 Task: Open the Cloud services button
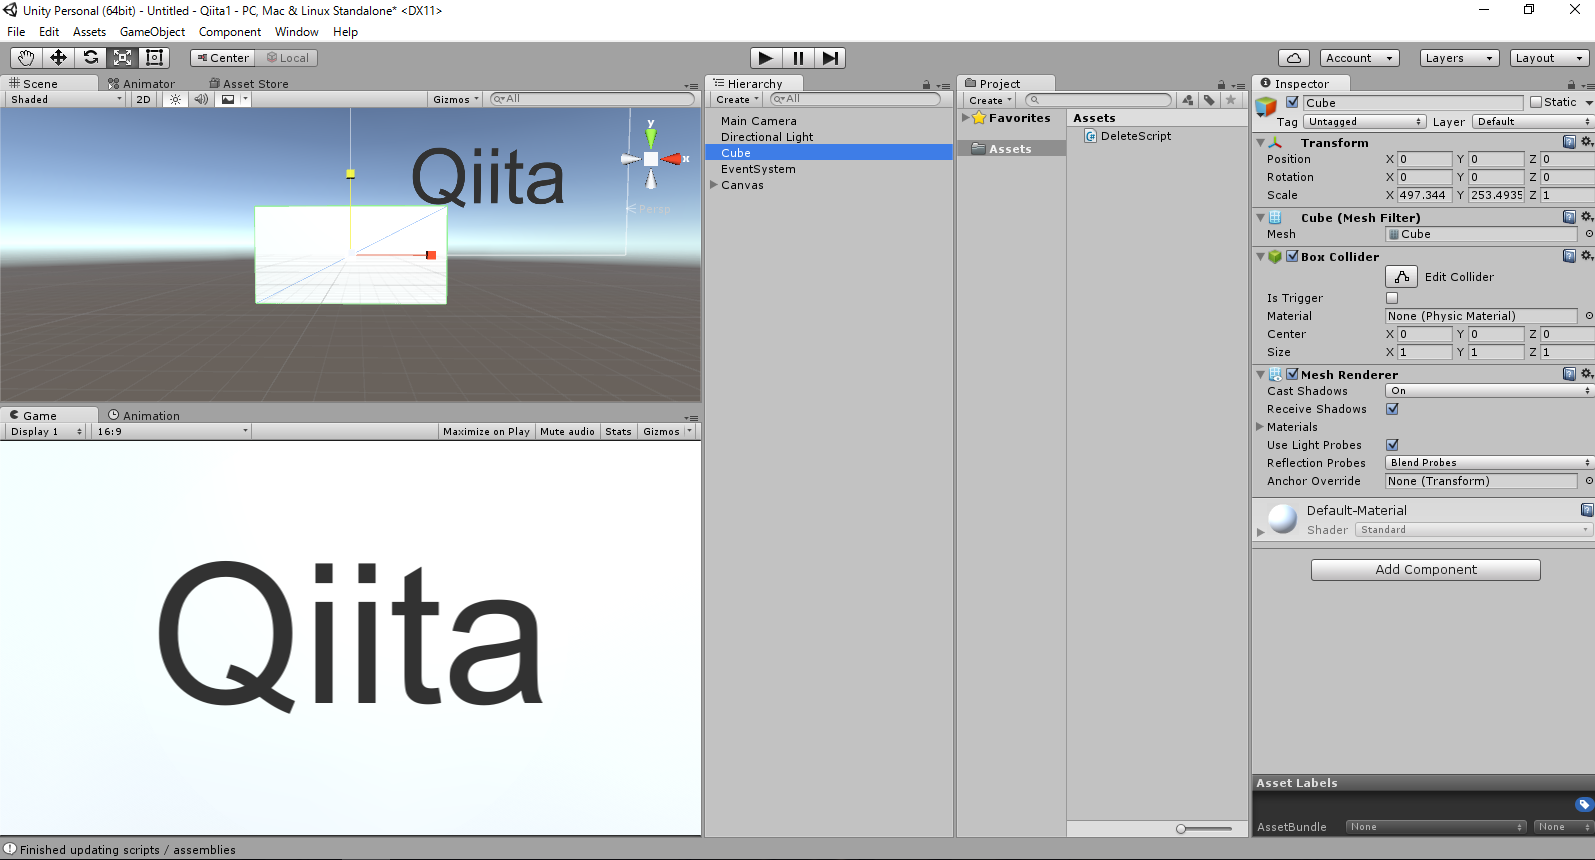tap(1294, 58)
